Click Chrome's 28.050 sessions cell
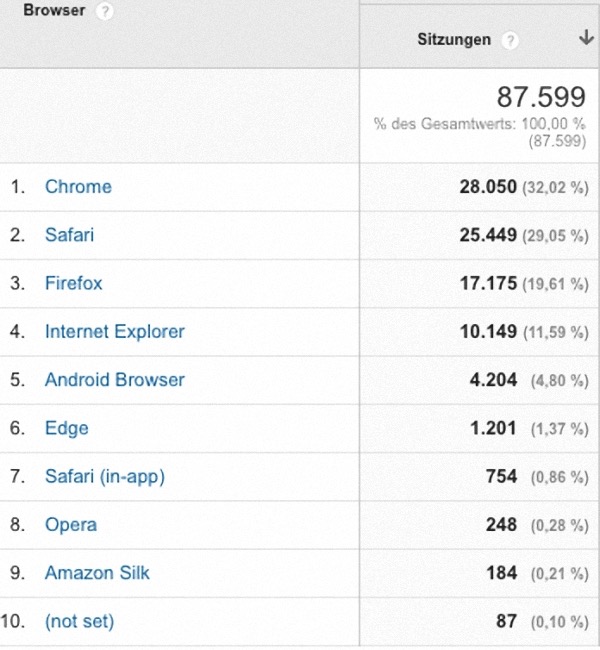Image resolution: width=600 pixels, height=650 pixels. 488,187
